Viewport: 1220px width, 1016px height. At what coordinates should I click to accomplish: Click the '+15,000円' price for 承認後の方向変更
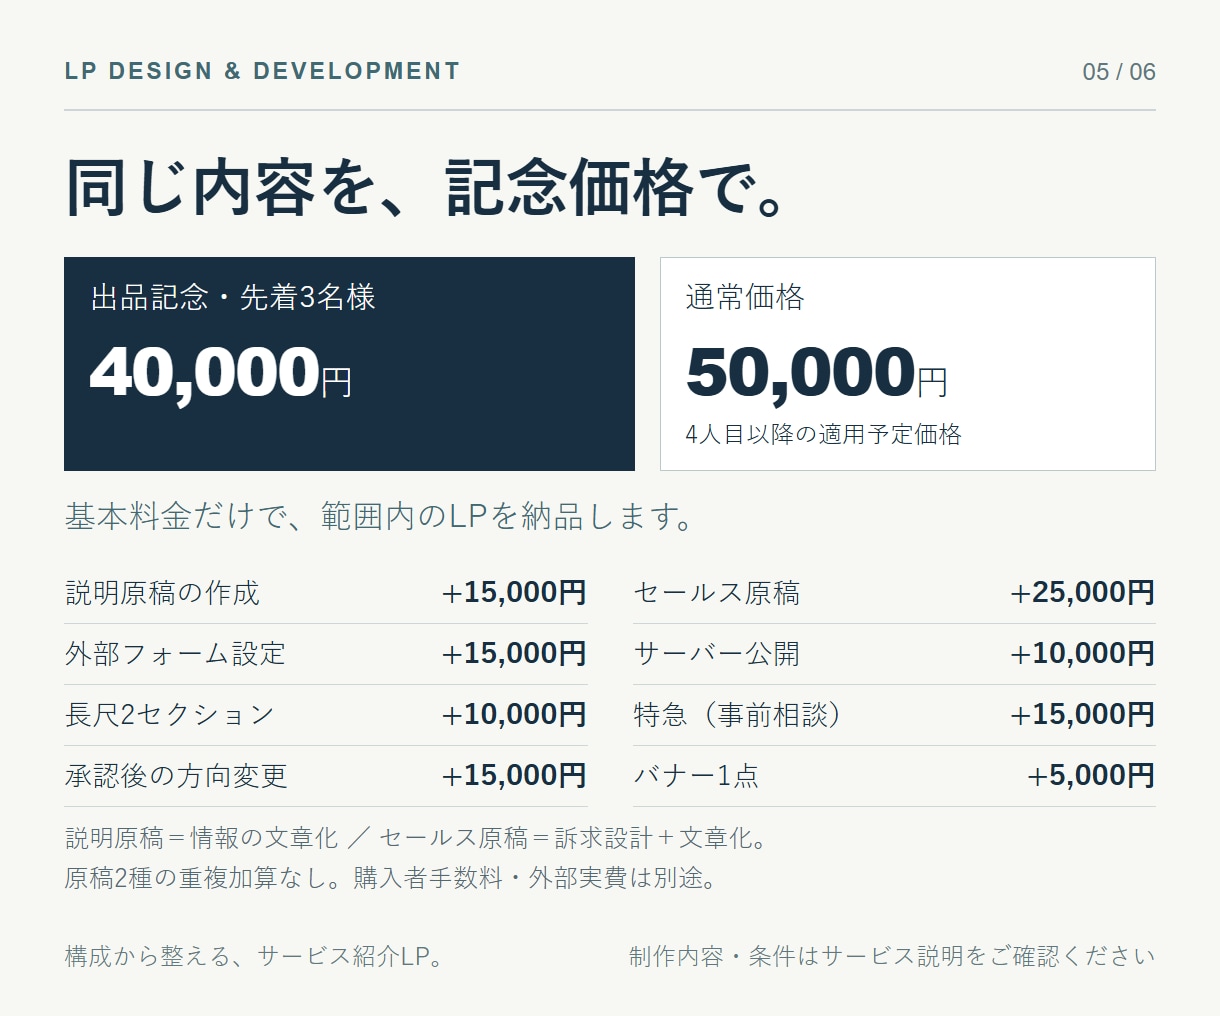point(514,776)
